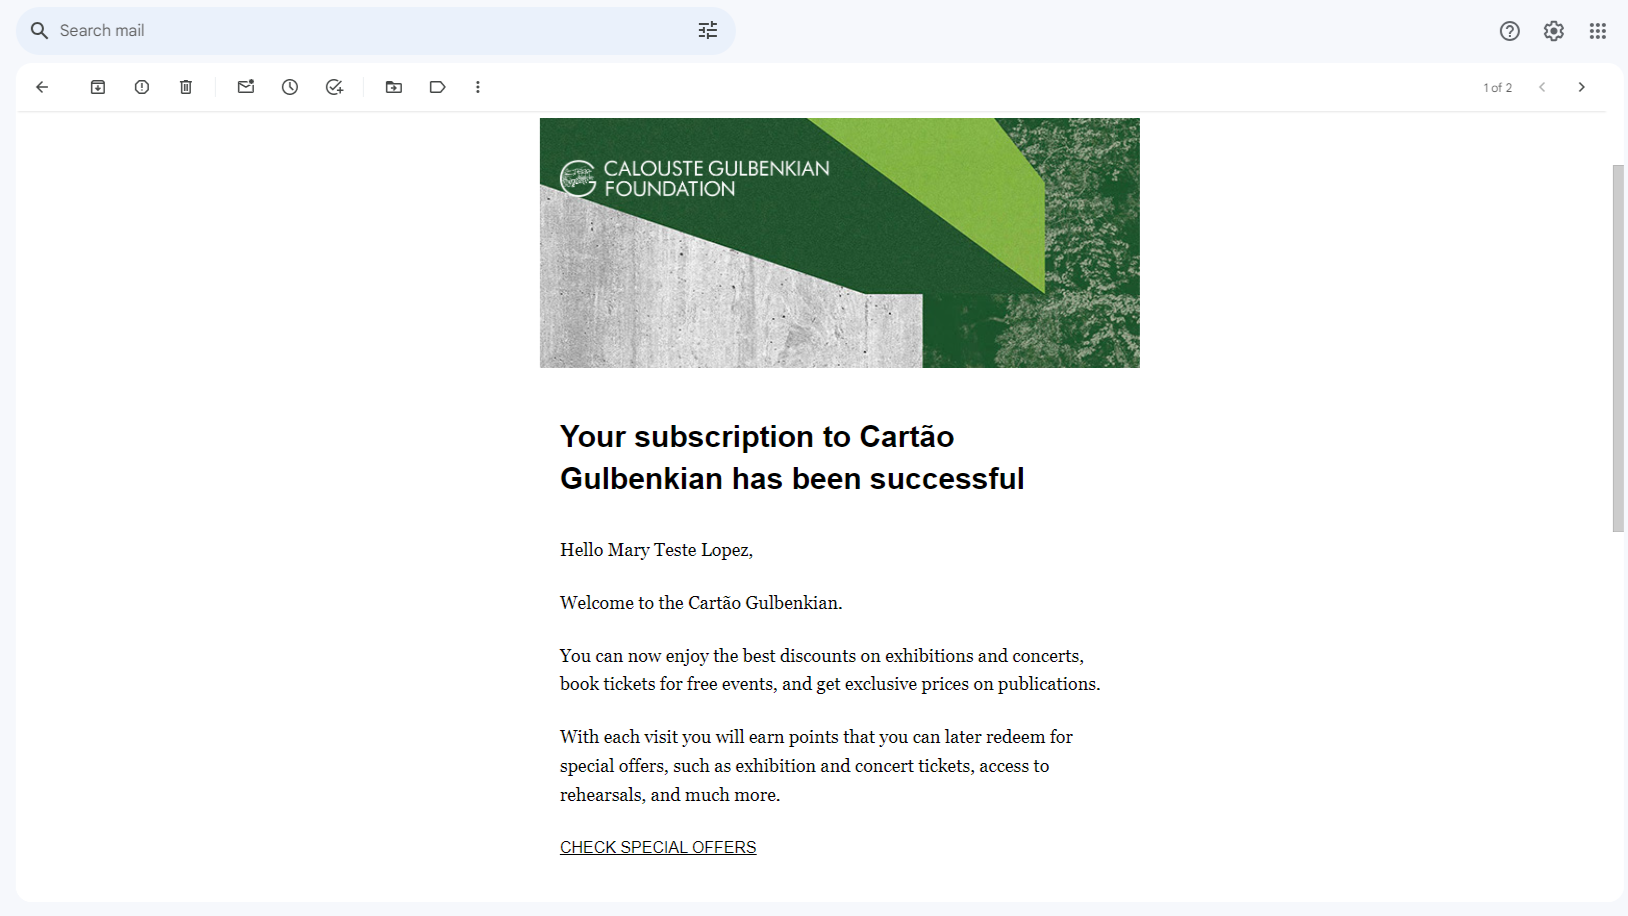Go back to the inbox
The width and height of the screenshot is (1628, 916).
(42, 87)
